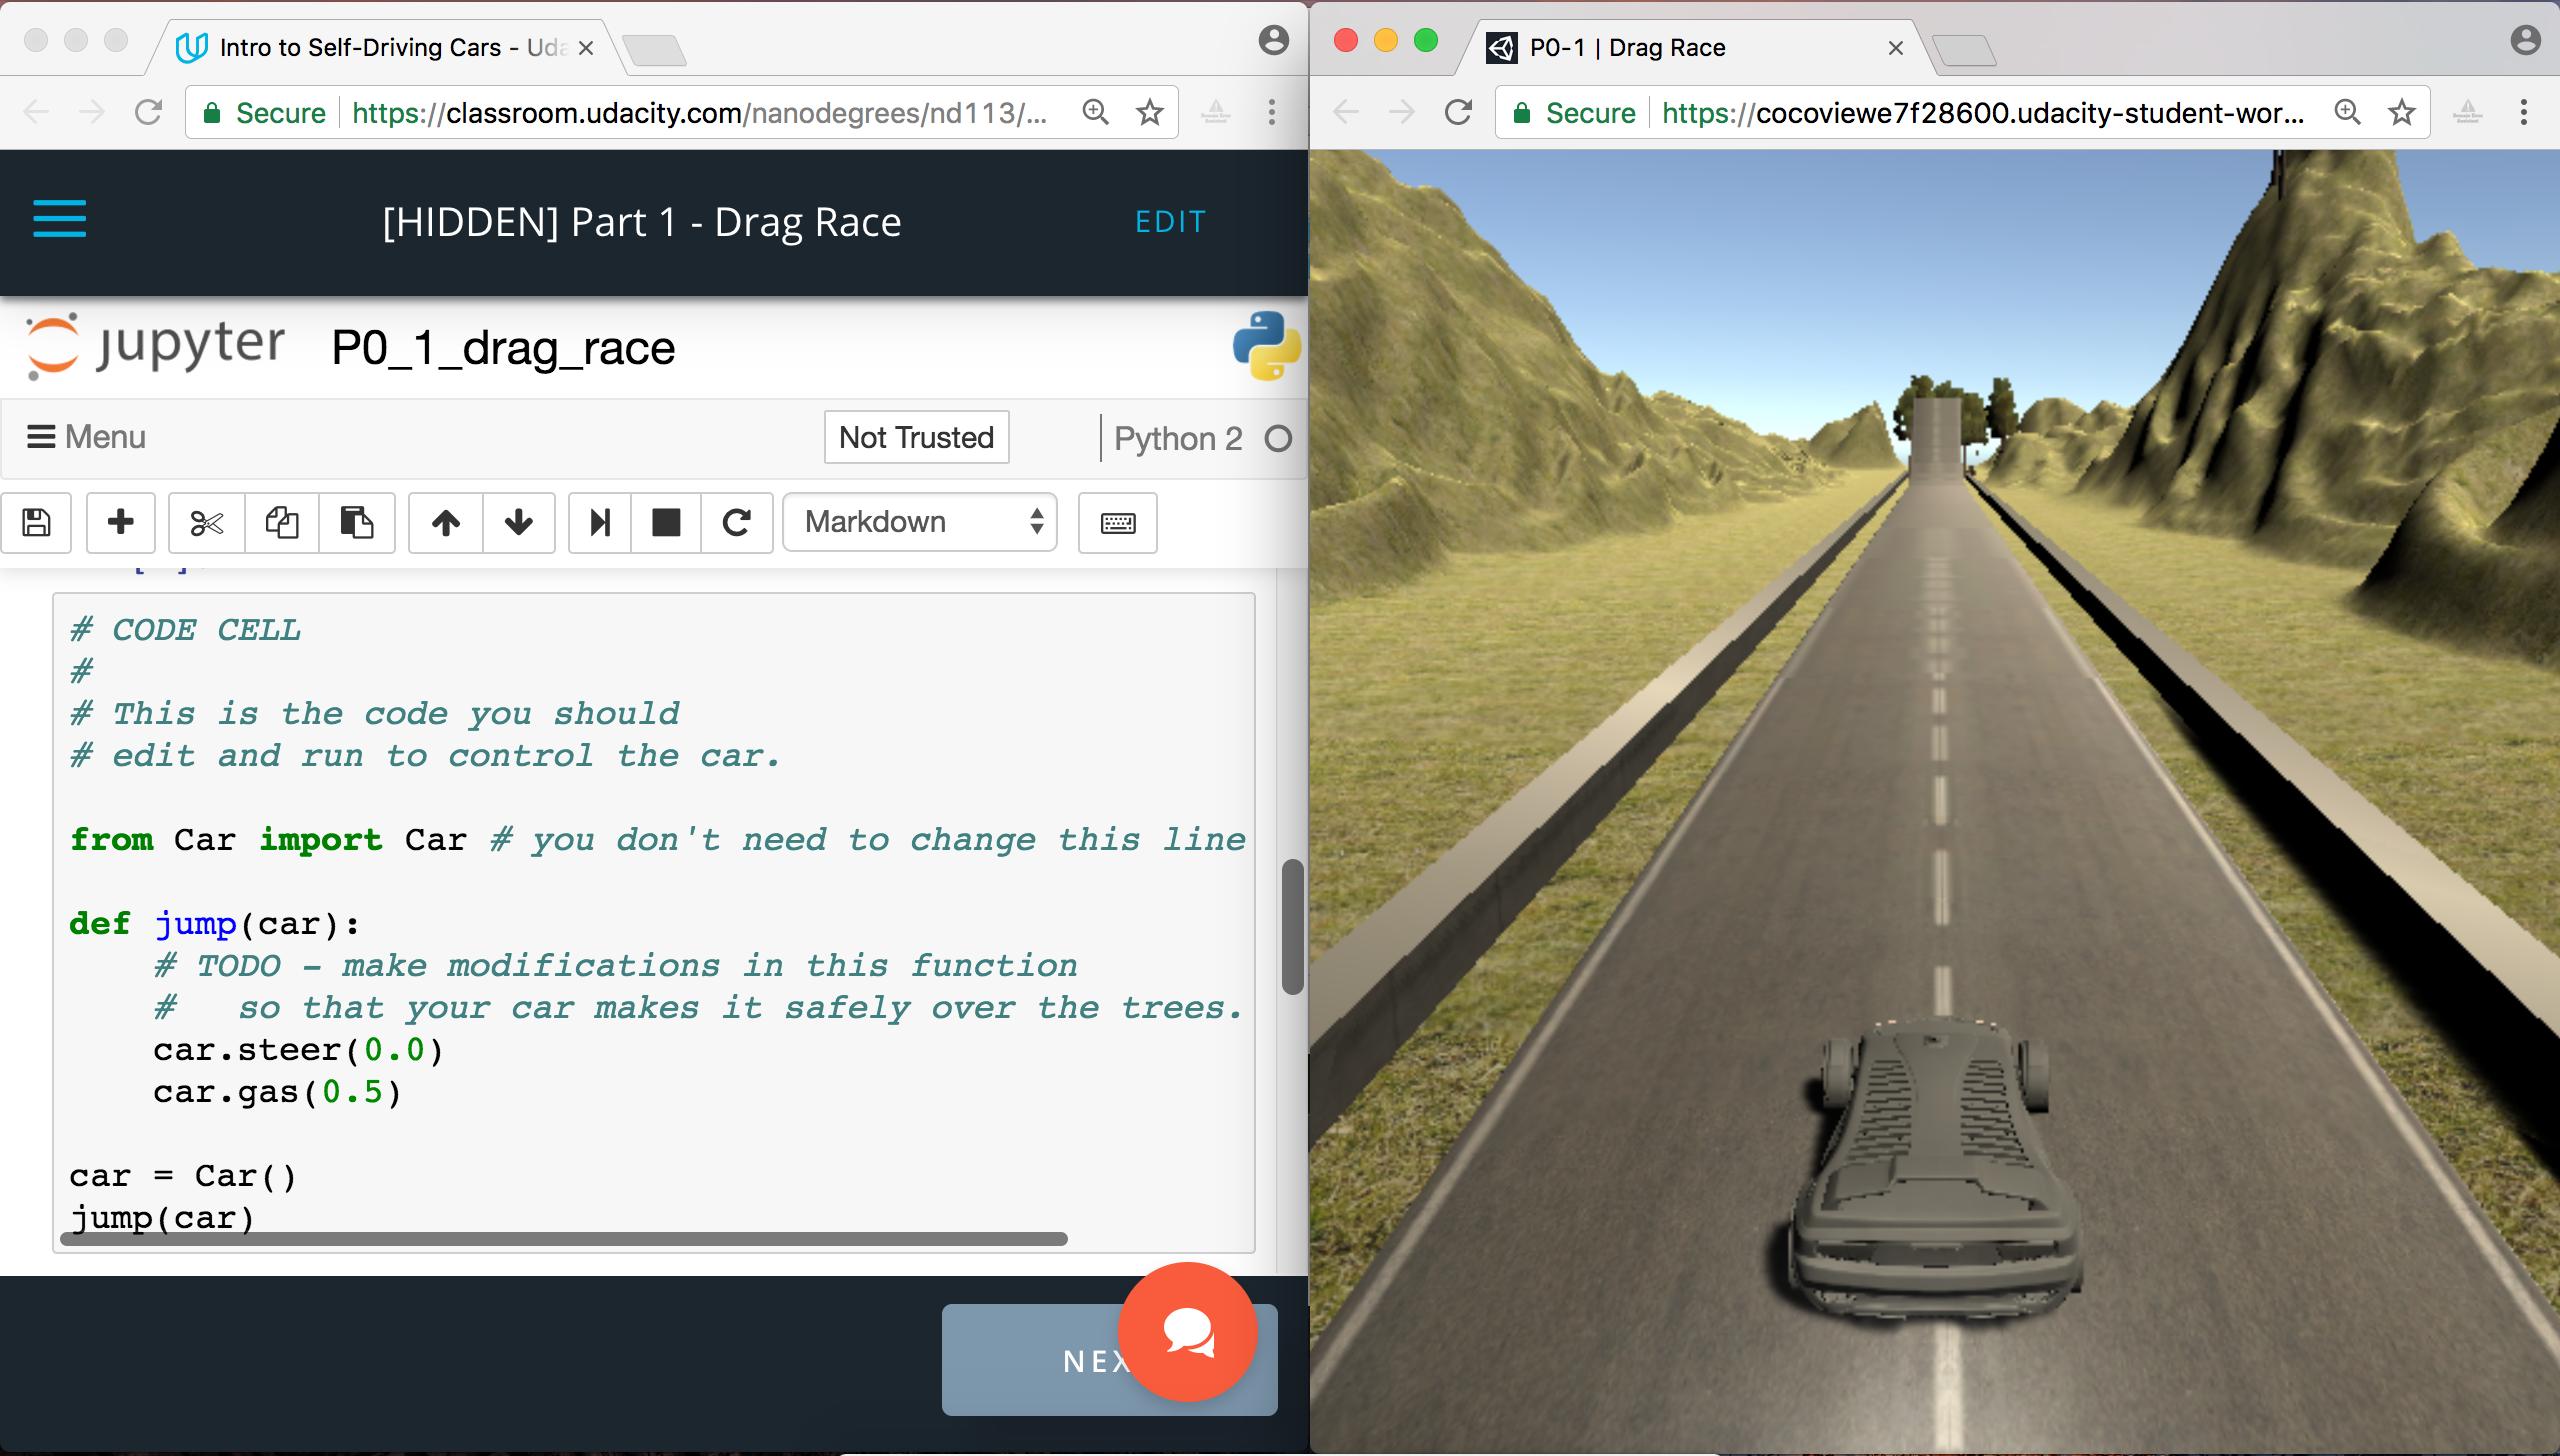Click the keyboard shortcuts icon

[x=1118, y=524]
